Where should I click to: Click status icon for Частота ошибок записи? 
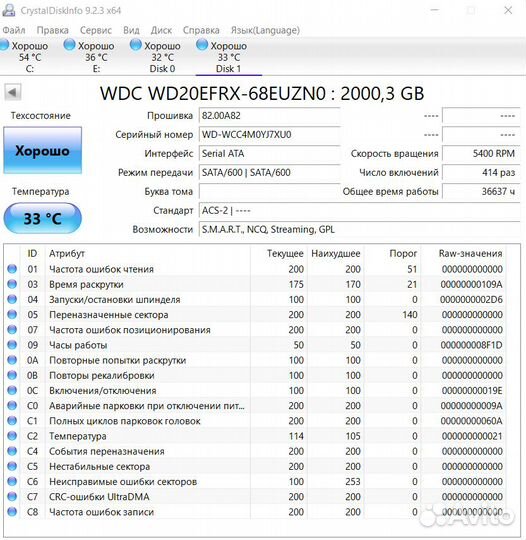pyautogui.click(x=12, y=511)
